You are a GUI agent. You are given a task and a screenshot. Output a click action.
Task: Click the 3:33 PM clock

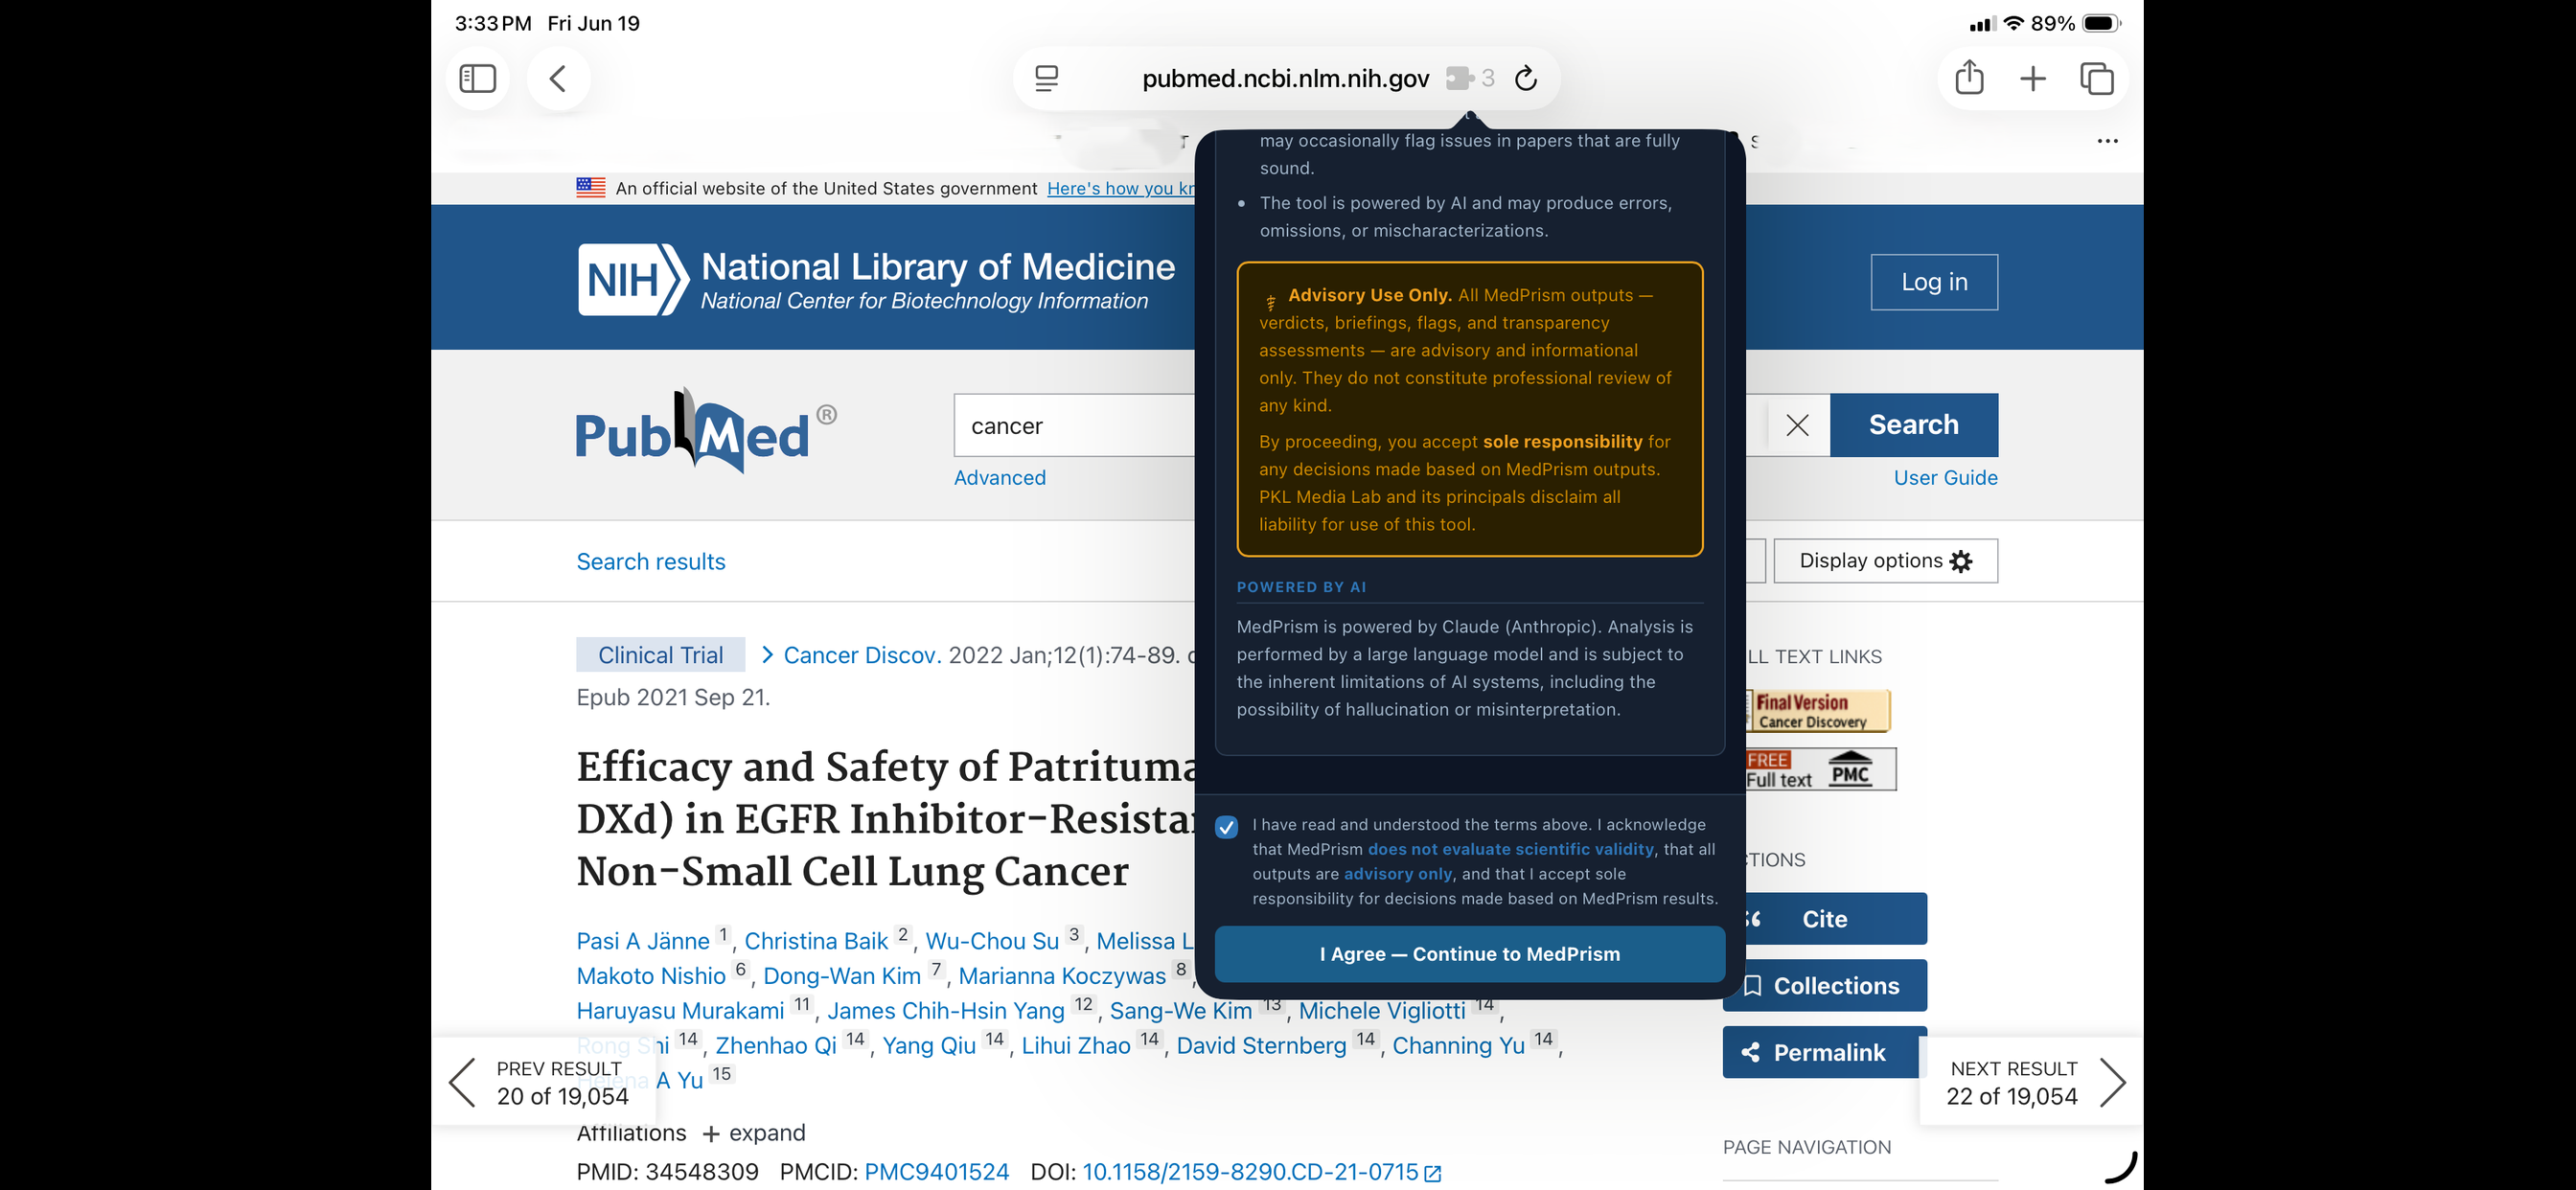pyautogui.click(x=493, y=23)
